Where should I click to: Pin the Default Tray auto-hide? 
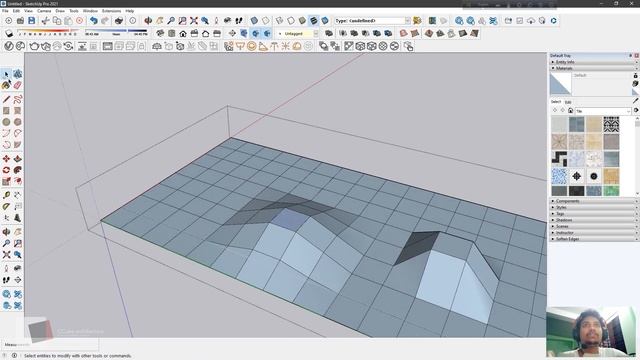[630, 56]
